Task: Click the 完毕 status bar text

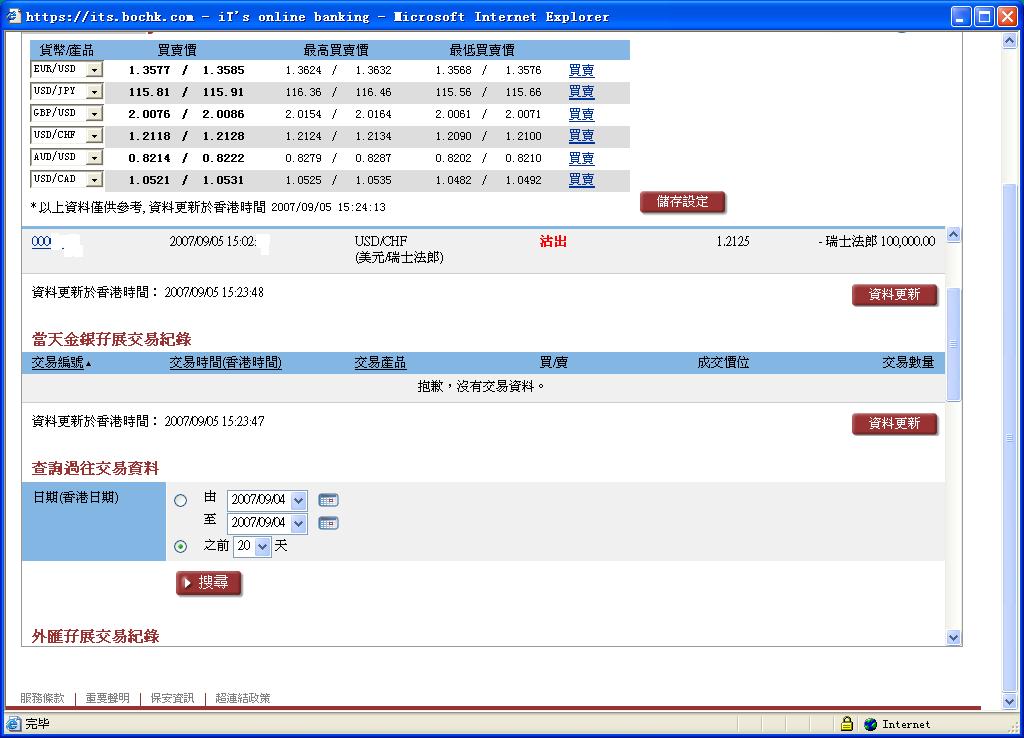Action: (x=37, y=724)
